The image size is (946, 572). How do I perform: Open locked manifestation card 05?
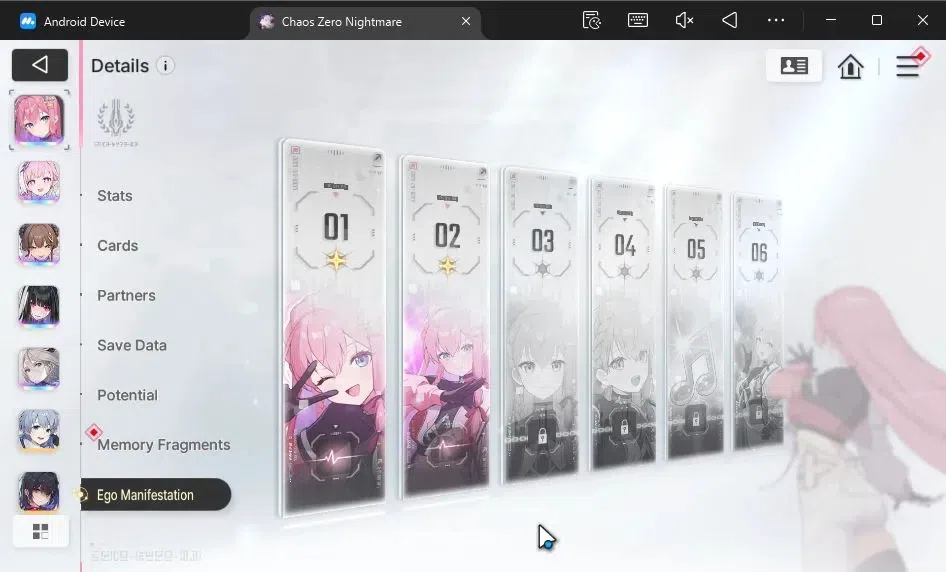695,322
